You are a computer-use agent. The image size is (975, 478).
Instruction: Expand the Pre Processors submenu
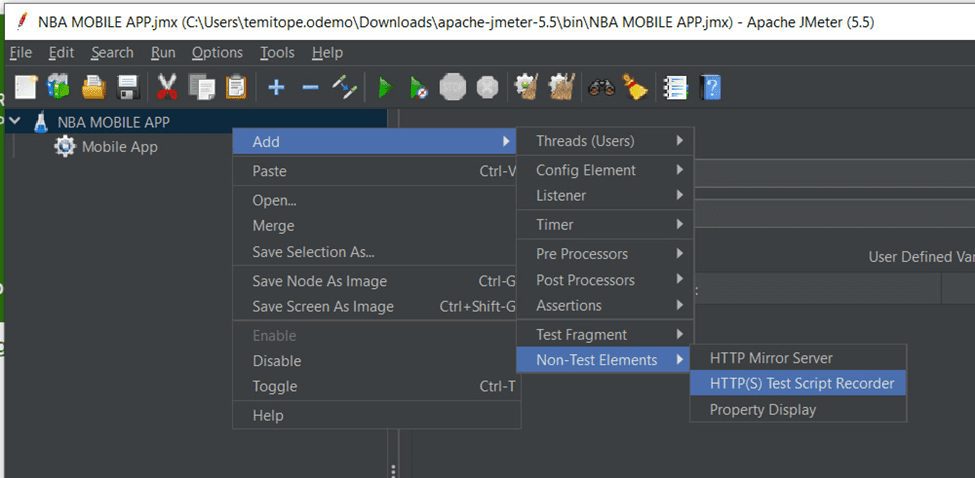click(x=605, y=254)
